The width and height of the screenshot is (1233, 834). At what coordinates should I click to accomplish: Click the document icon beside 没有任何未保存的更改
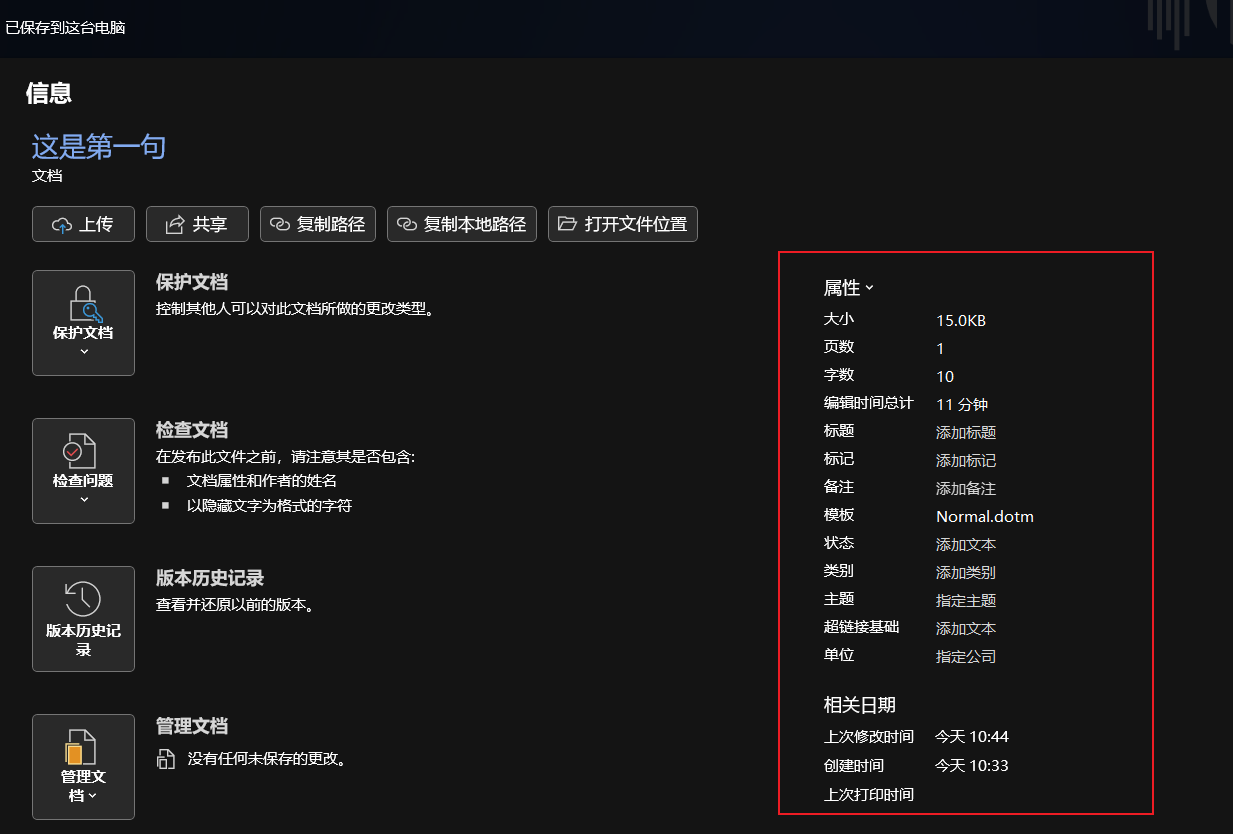pyautogui.click(x=166, y=759)
